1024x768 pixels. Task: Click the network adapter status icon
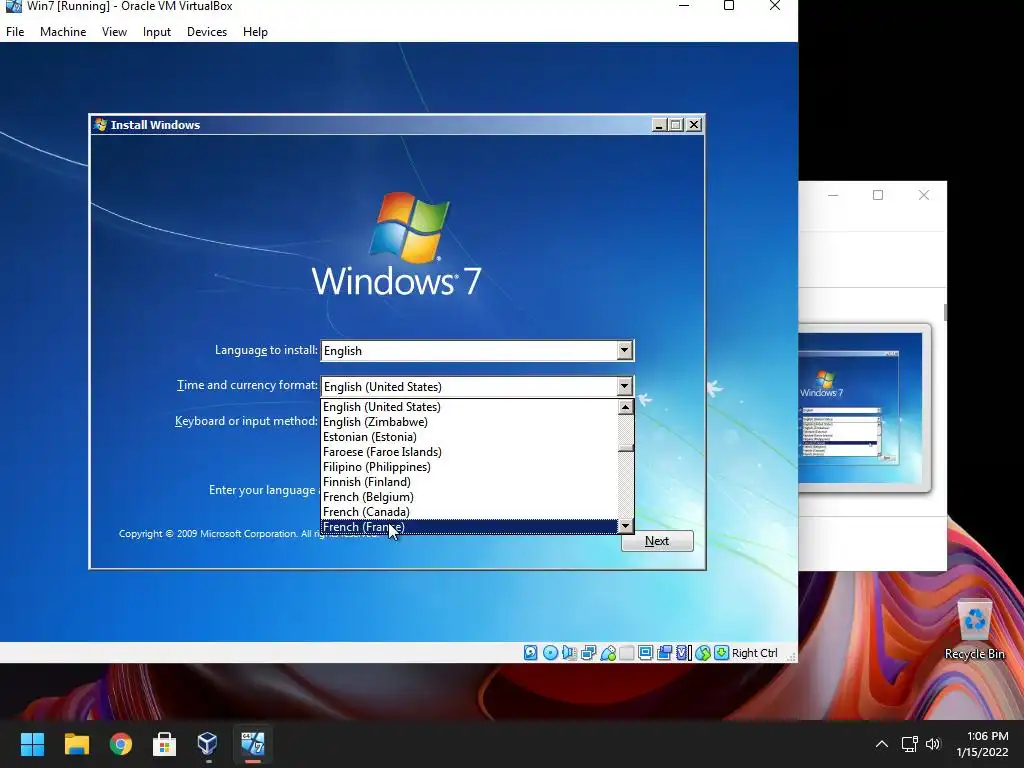coord(588,652)
